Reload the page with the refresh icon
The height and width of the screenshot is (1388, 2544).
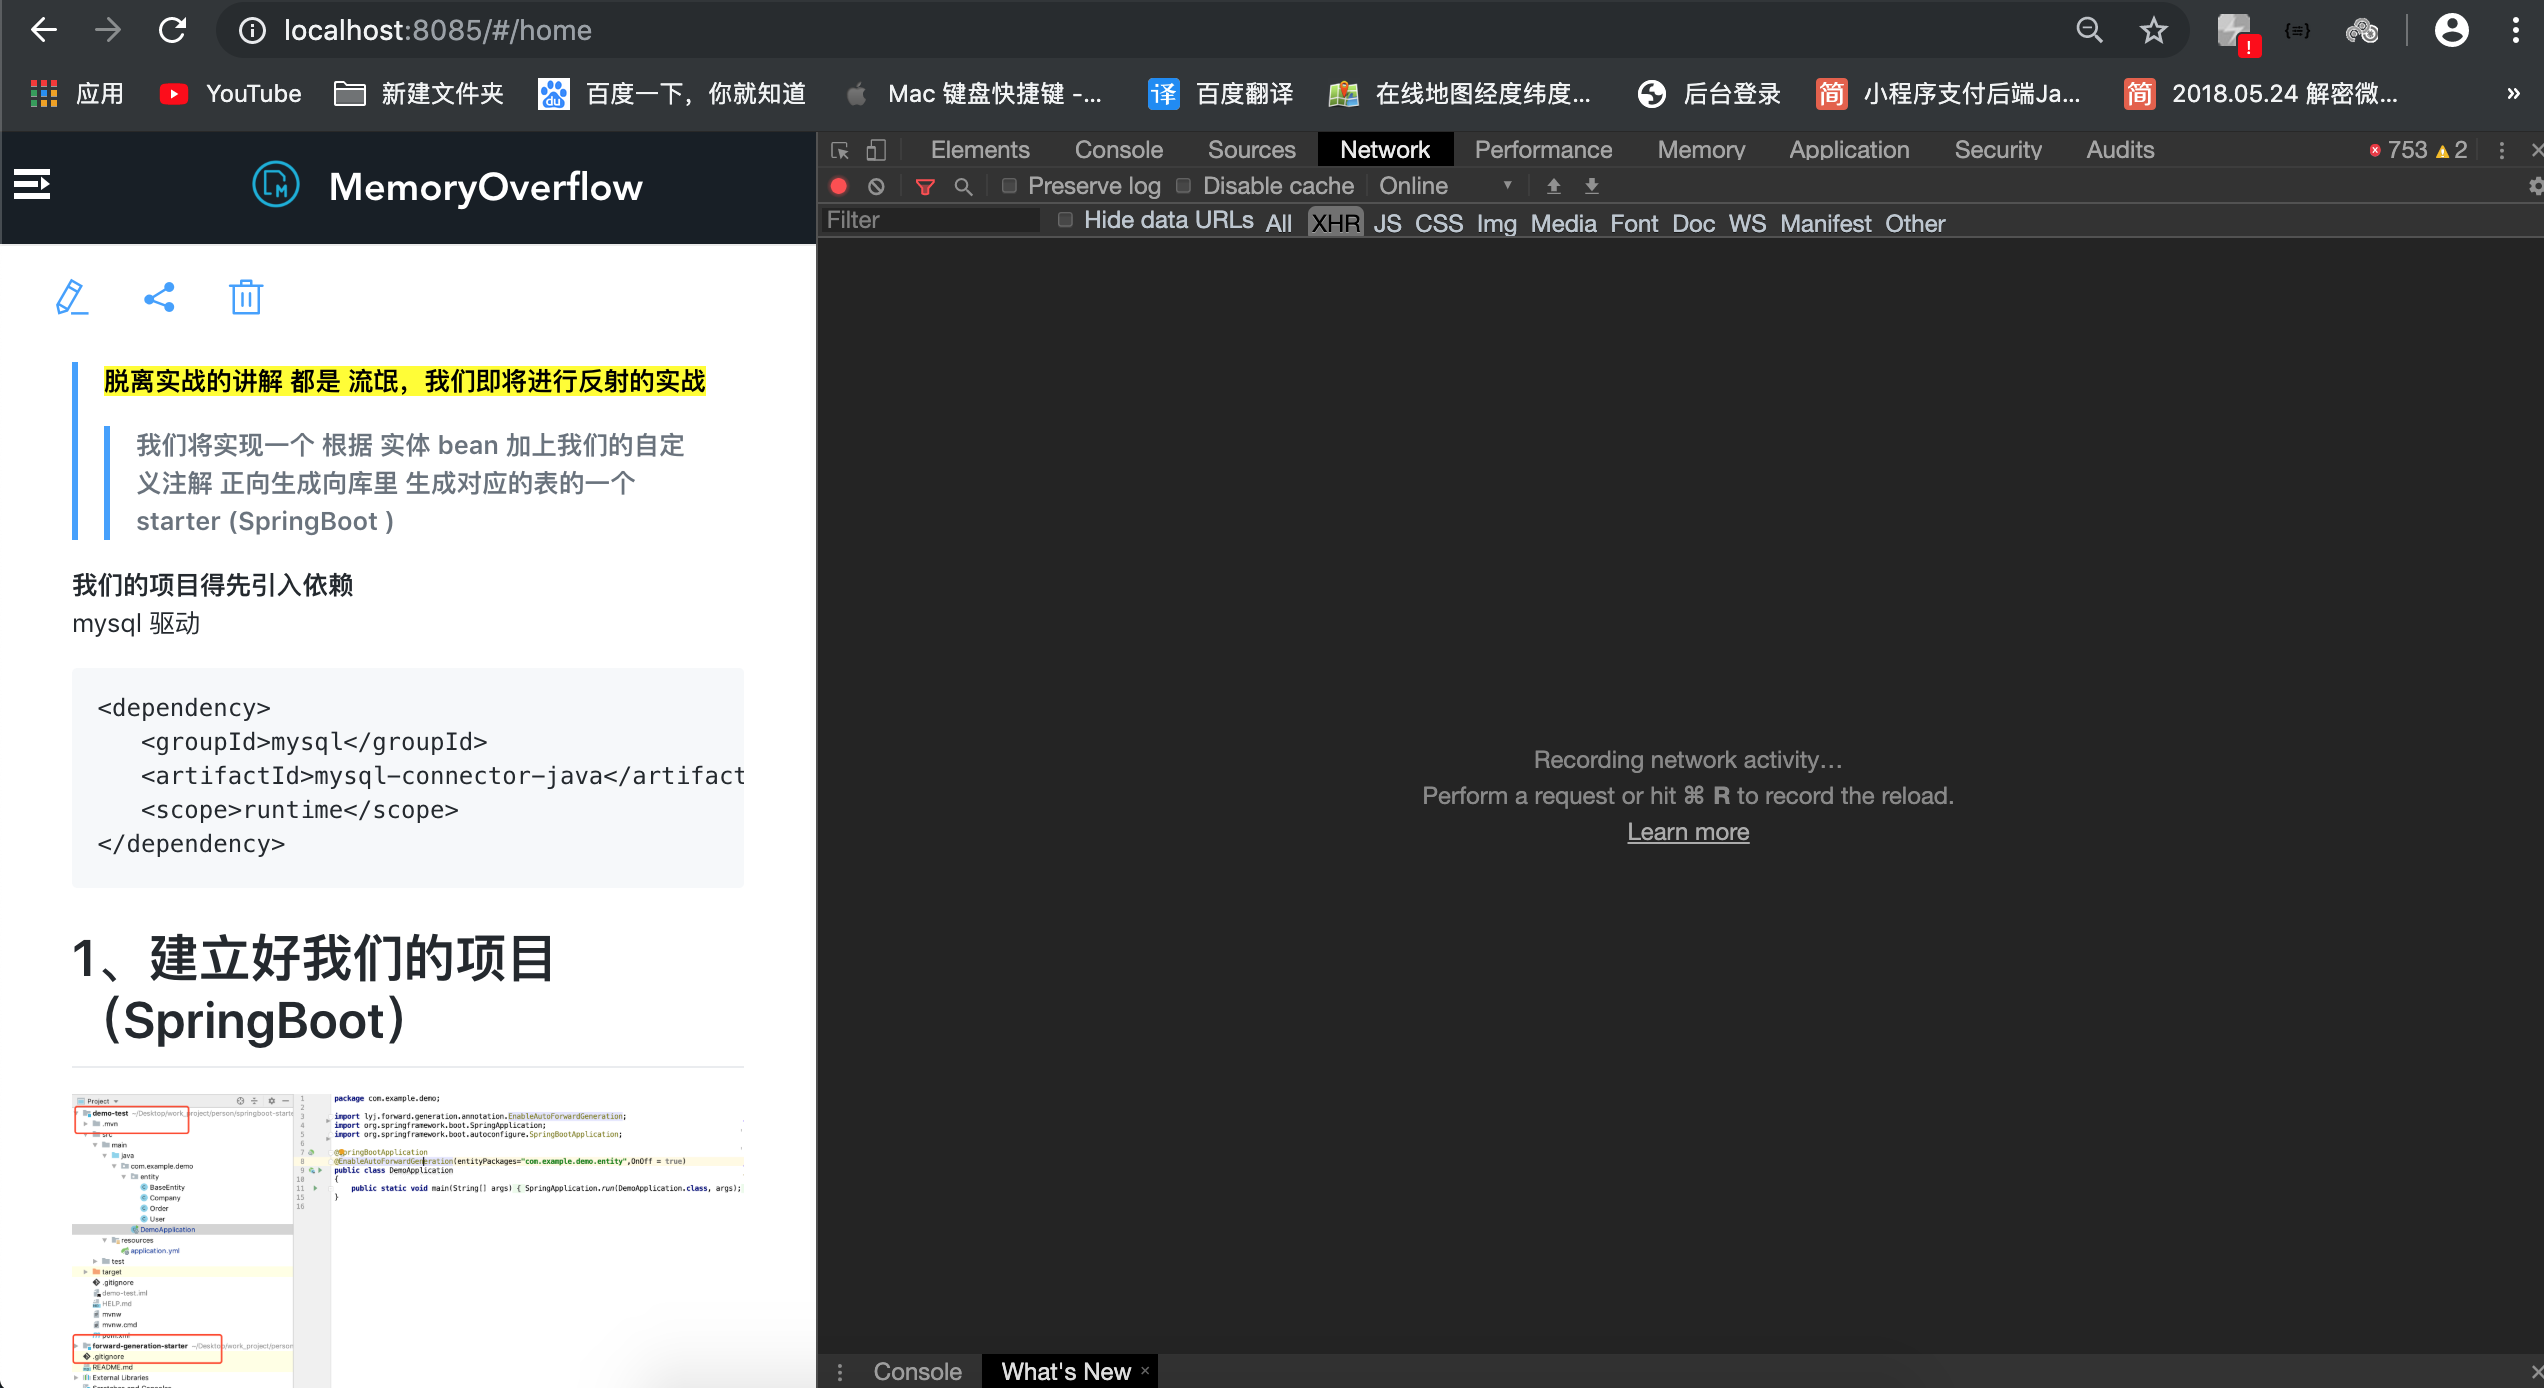pyautogui.click(x=173, y=30)
